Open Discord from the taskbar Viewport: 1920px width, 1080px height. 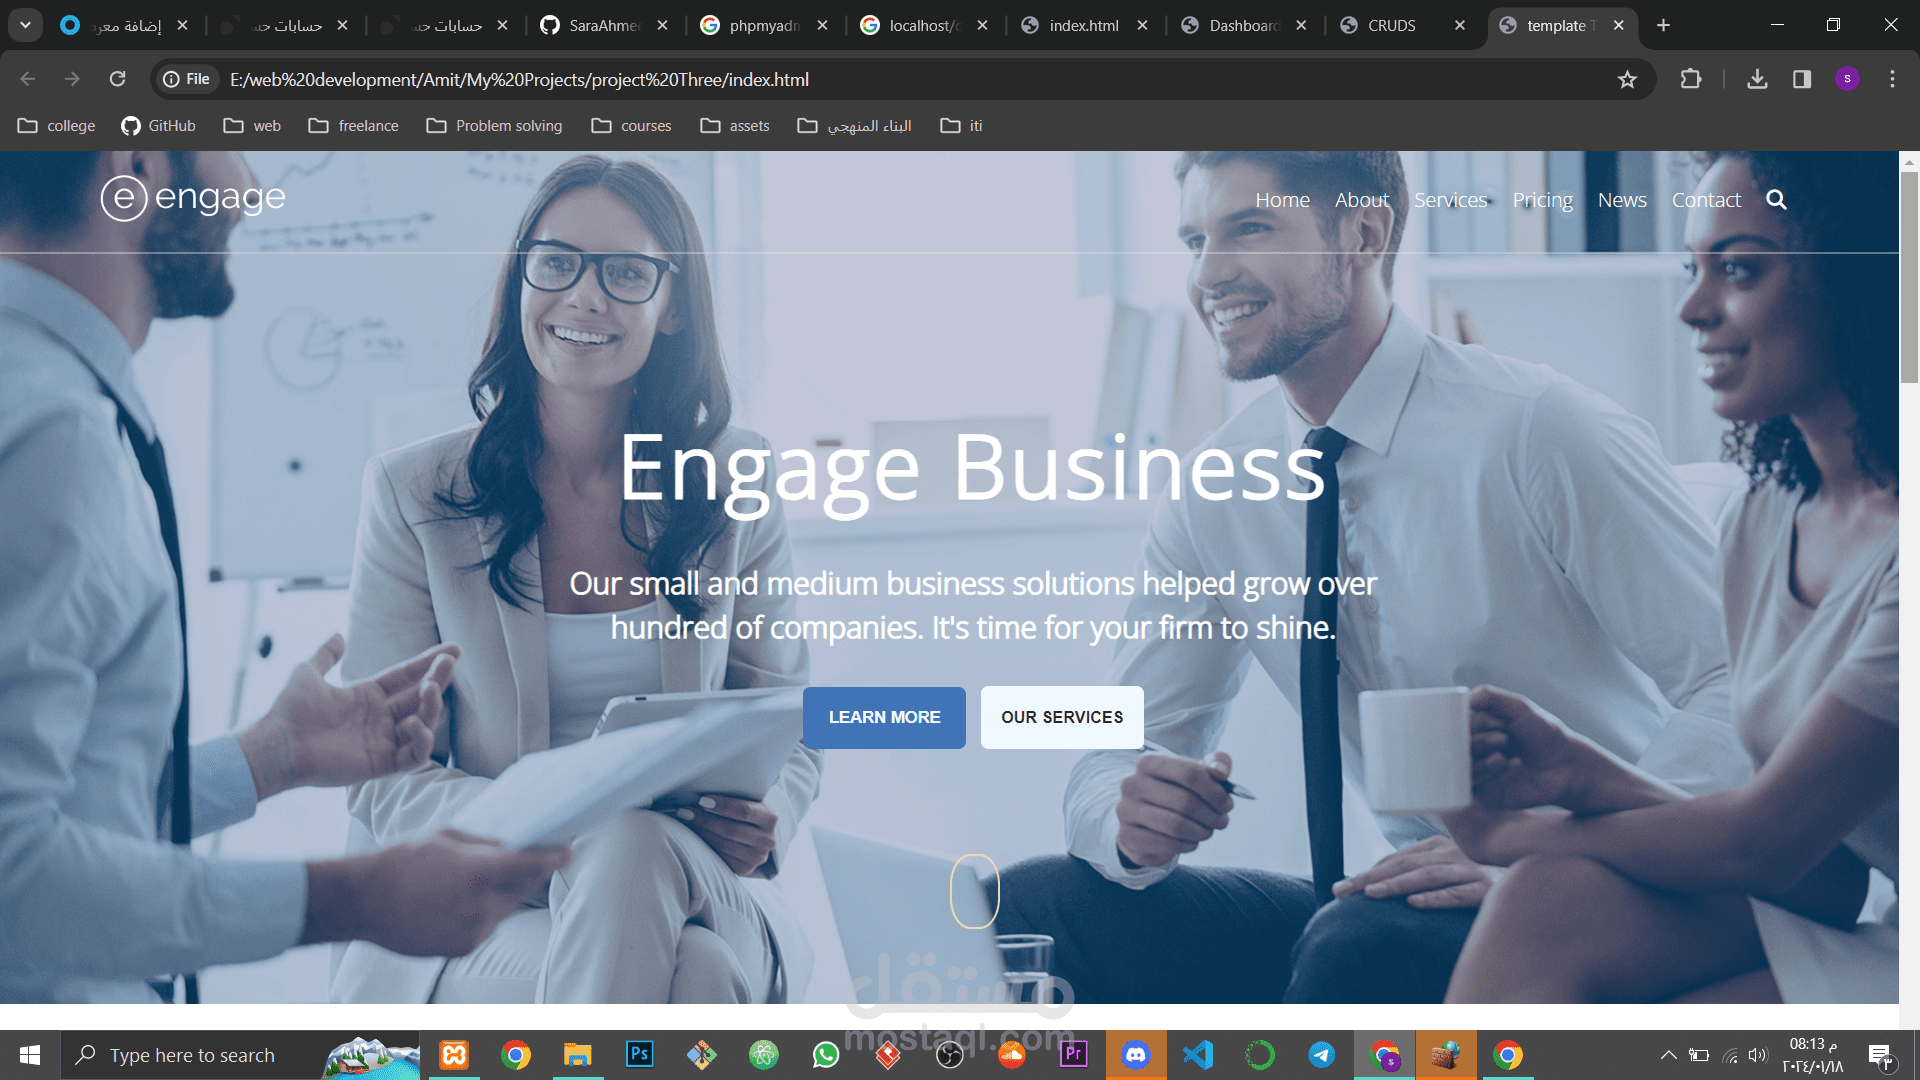coord(1136,1055)
